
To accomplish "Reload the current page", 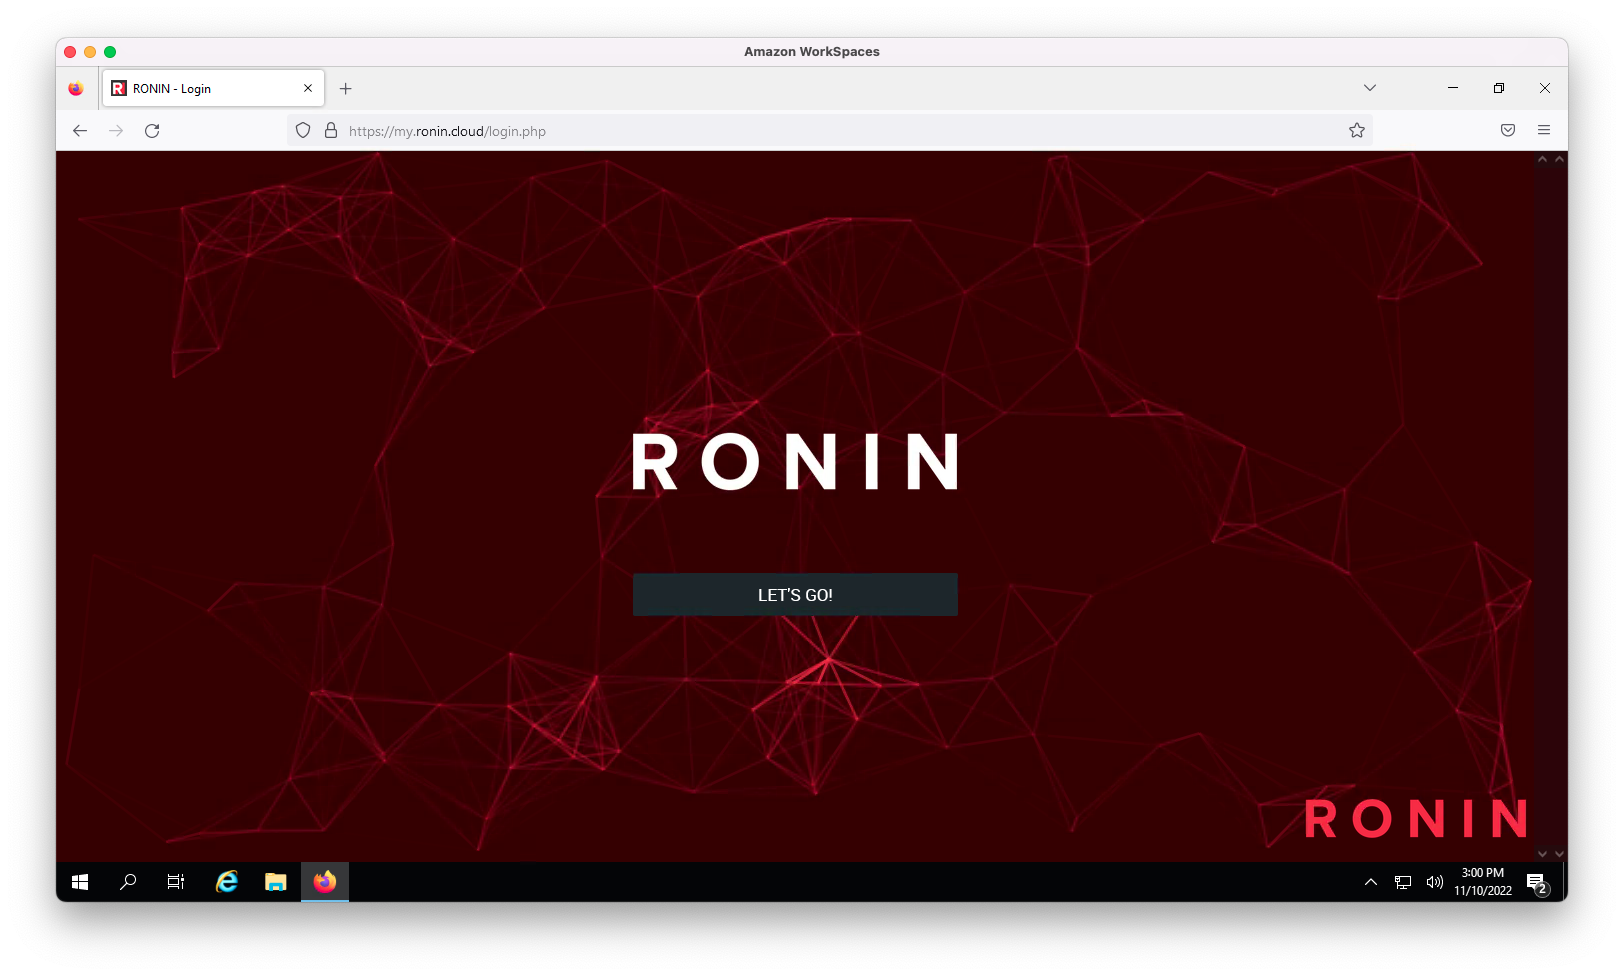I will [x=152, y=130].
